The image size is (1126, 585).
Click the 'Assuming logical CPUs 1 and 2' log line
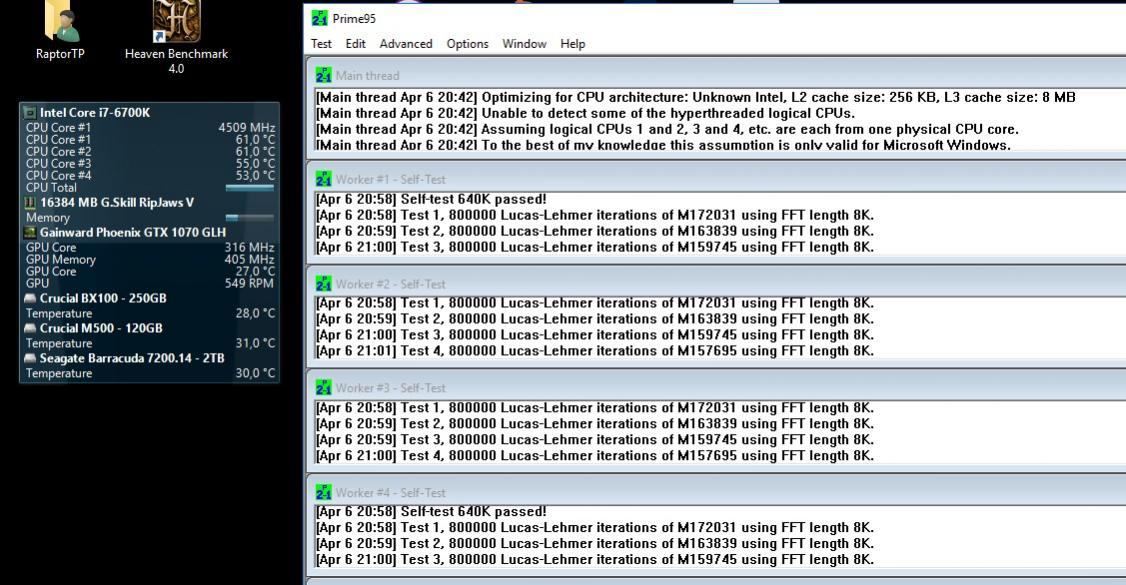pos(667,130)
